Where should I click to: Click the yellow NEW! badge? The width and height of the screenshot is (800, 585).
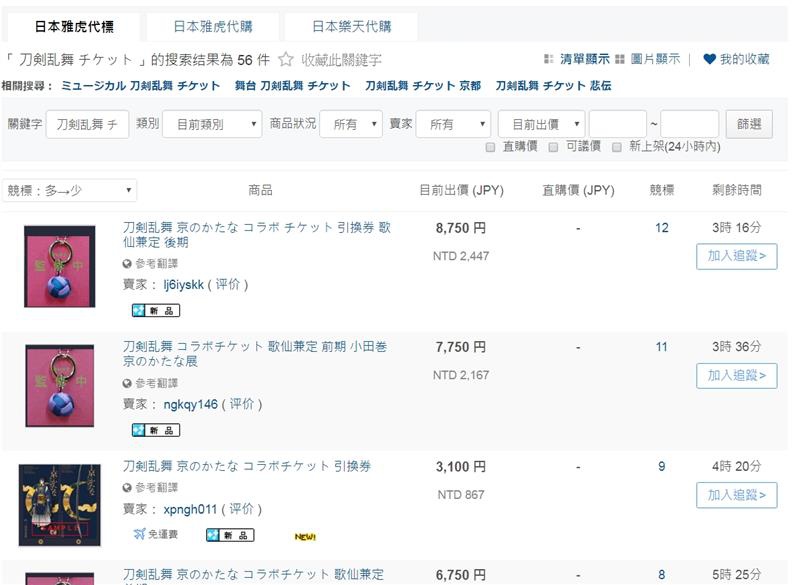305,537
